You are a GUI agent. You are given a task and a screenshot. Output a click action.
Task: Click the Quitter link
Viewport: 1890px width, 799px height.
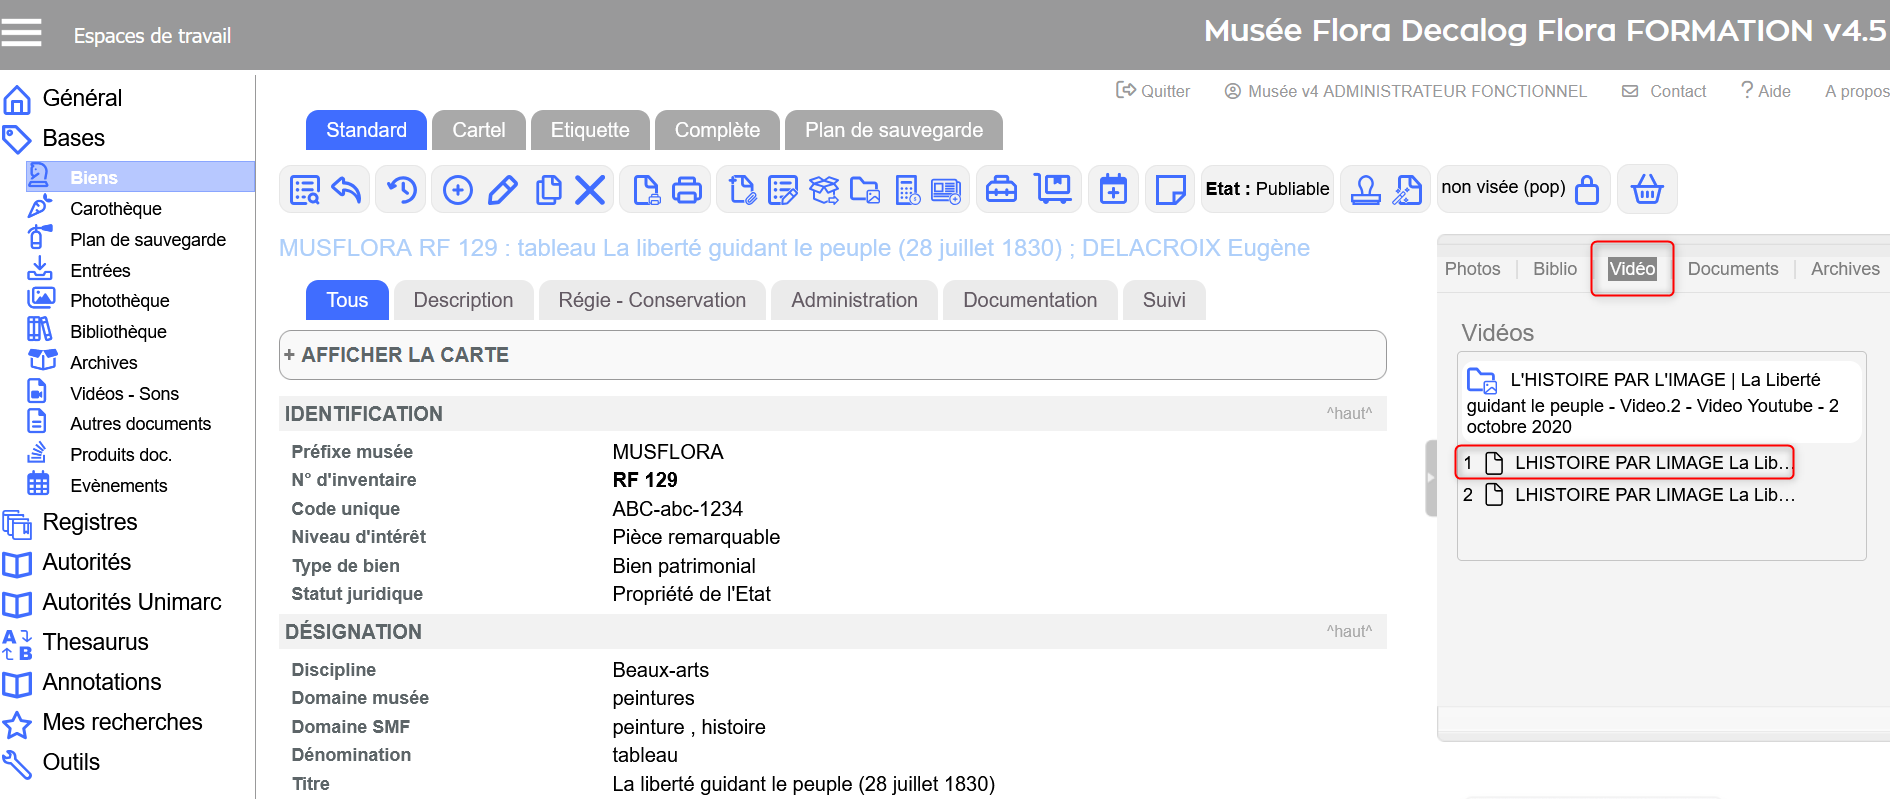[1154, 91]
